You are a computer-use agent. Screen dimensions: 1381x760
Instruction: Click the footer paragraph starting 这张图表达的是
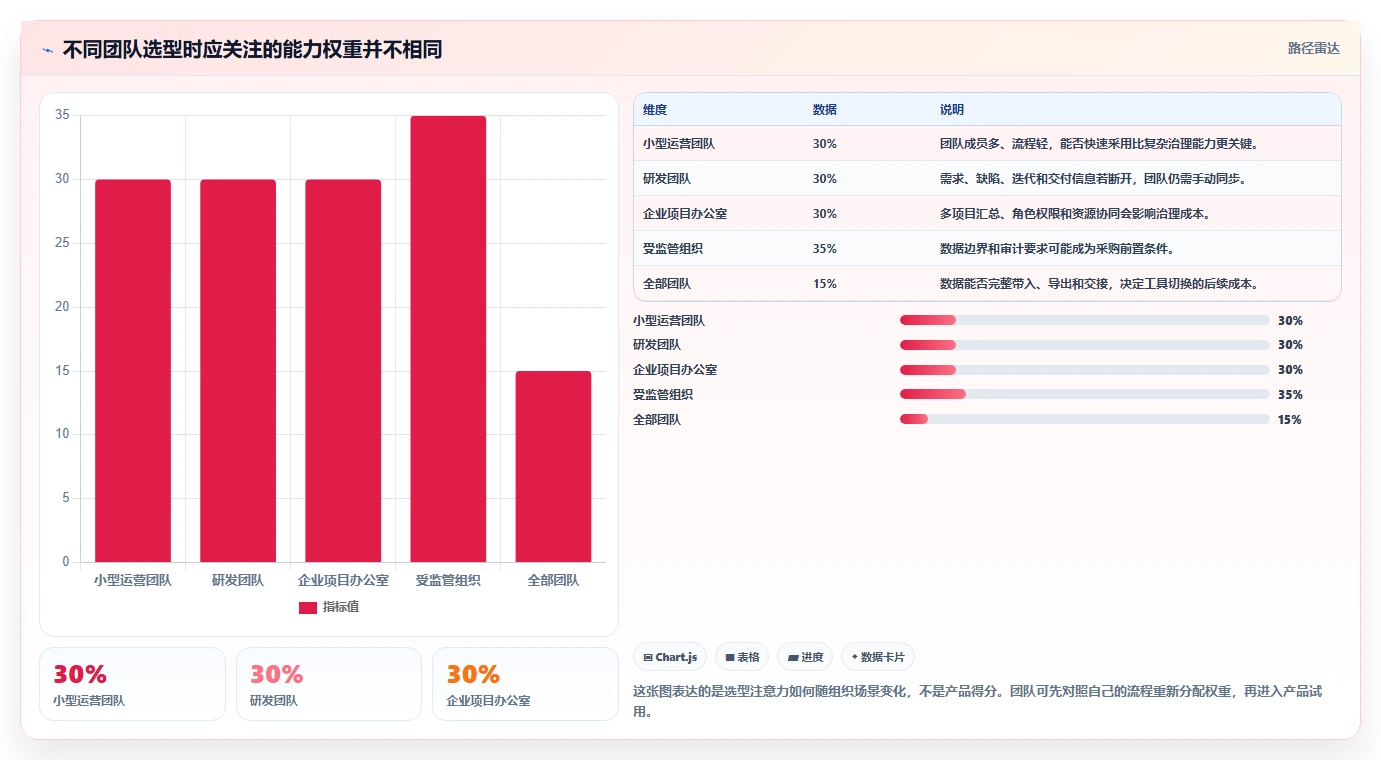pos(977,702)
